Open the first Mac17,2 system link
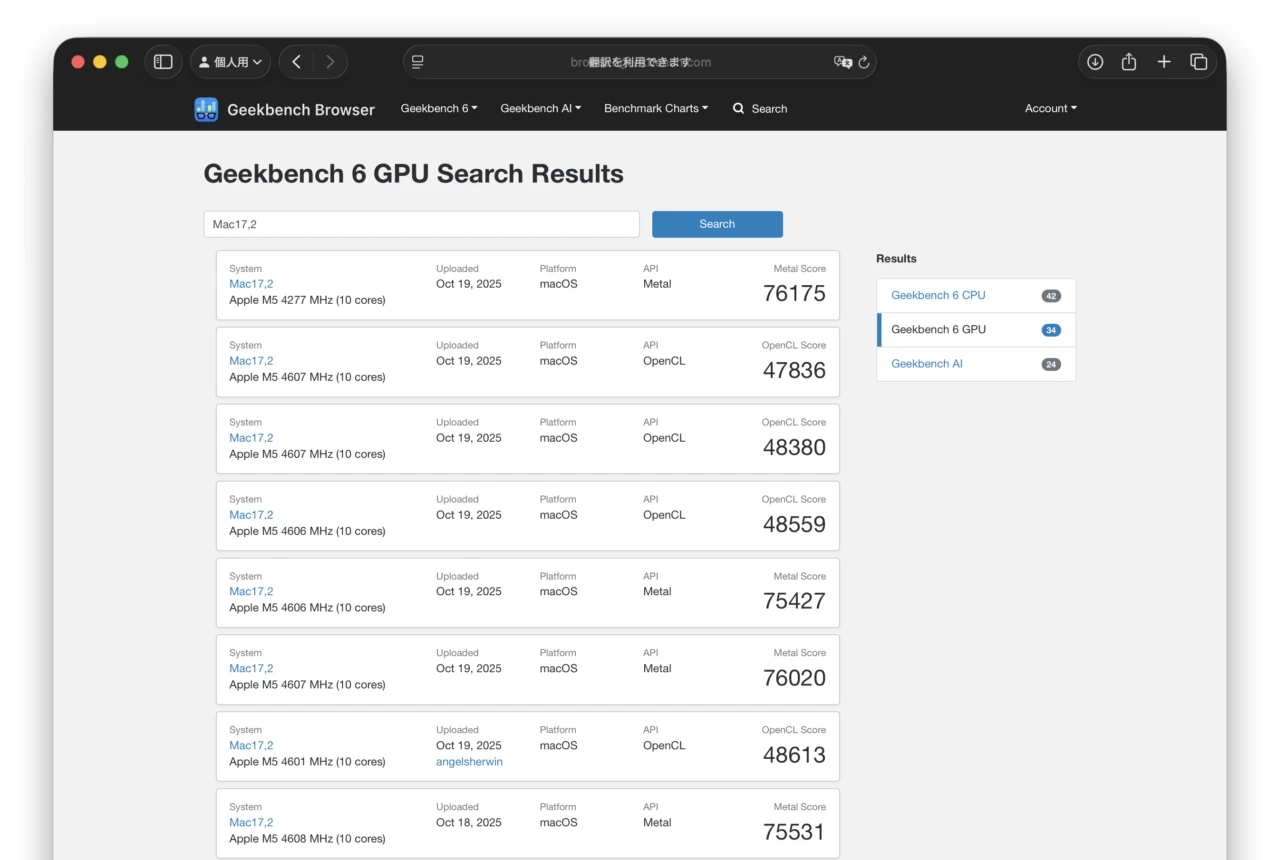1280x860 pixels. point(250,284)
